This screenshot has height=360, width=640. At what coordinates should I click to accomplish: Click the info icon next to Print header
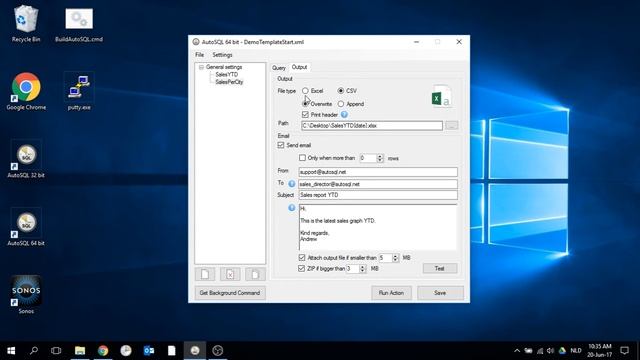click(344, 115)
